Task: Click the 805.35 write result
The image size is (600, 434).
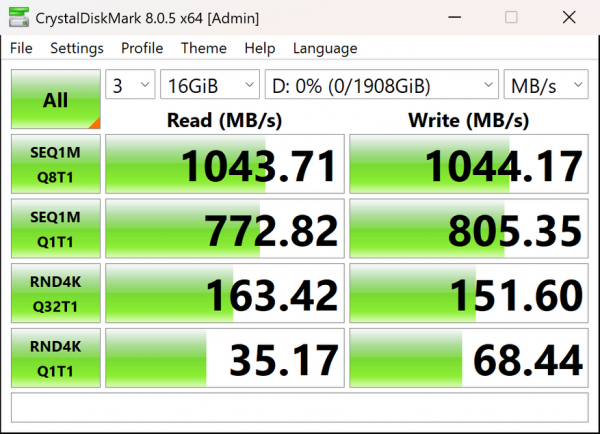Action: [x=469, y=228]
